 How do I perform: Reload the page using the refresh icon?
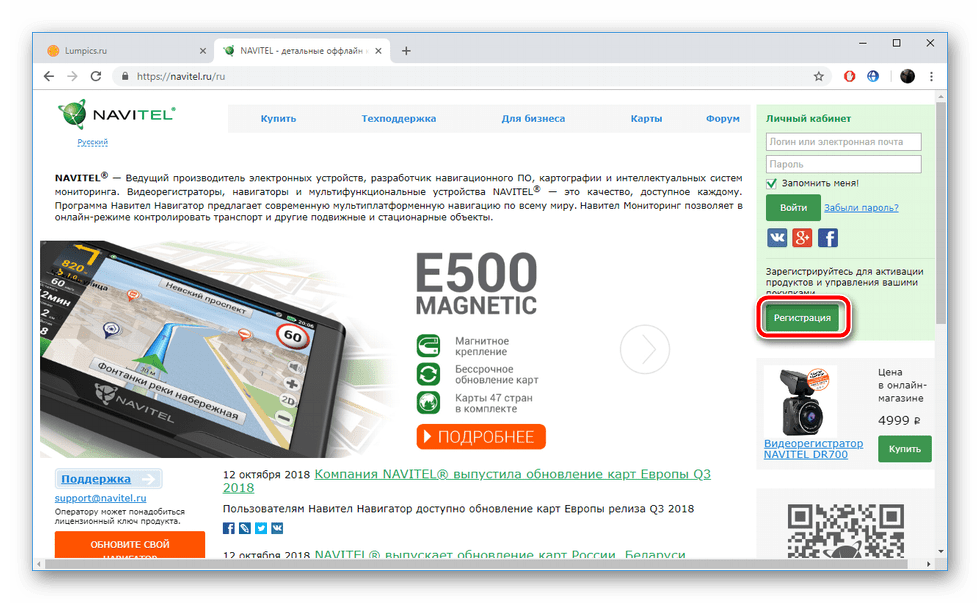pyautogui.click(x=97, y=76)
